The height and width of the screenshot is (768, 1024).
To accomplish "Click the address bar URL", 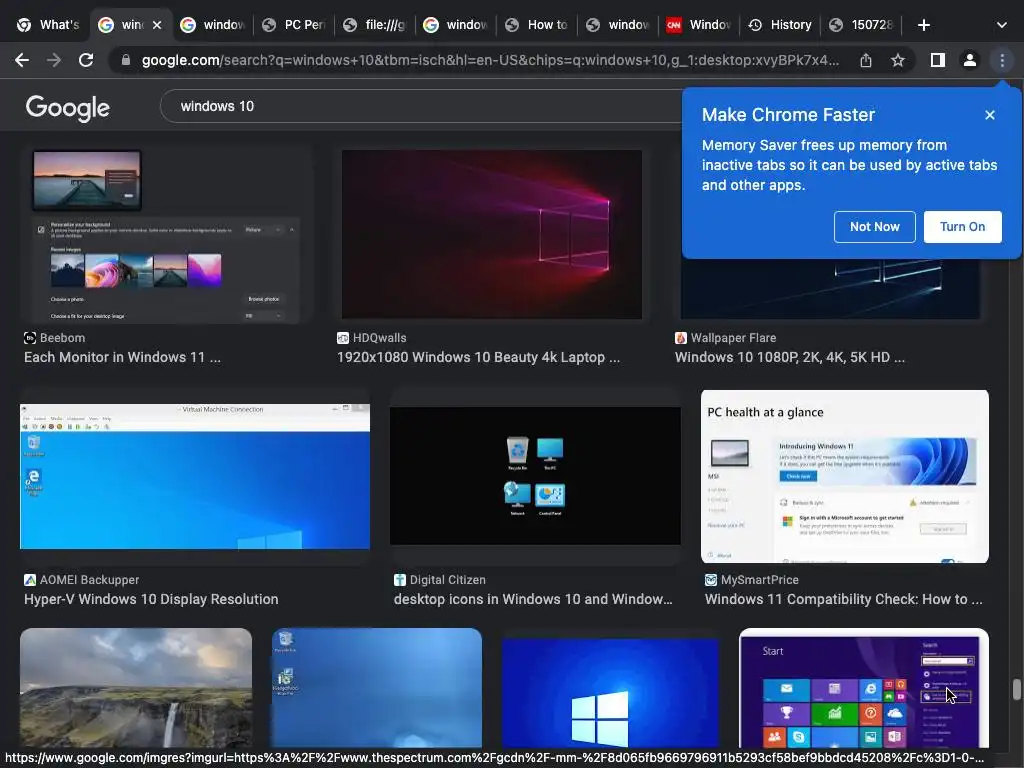I will pos(490,60).
